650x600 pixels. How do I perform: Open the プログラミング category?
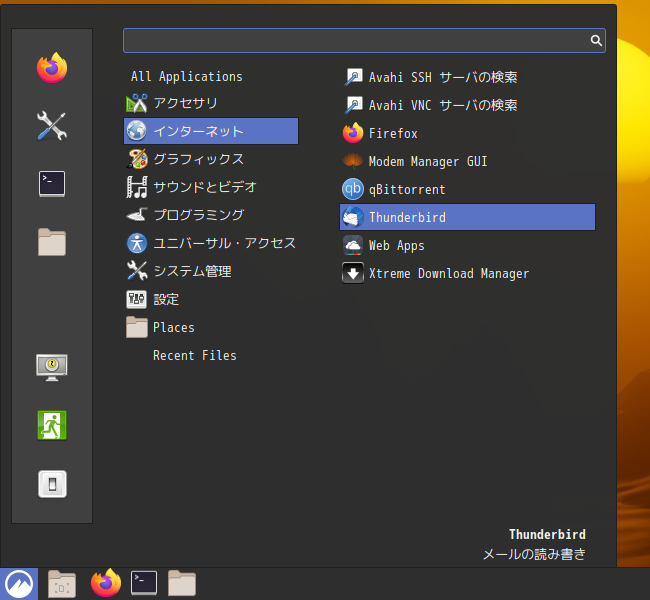[x=211, y=215]
